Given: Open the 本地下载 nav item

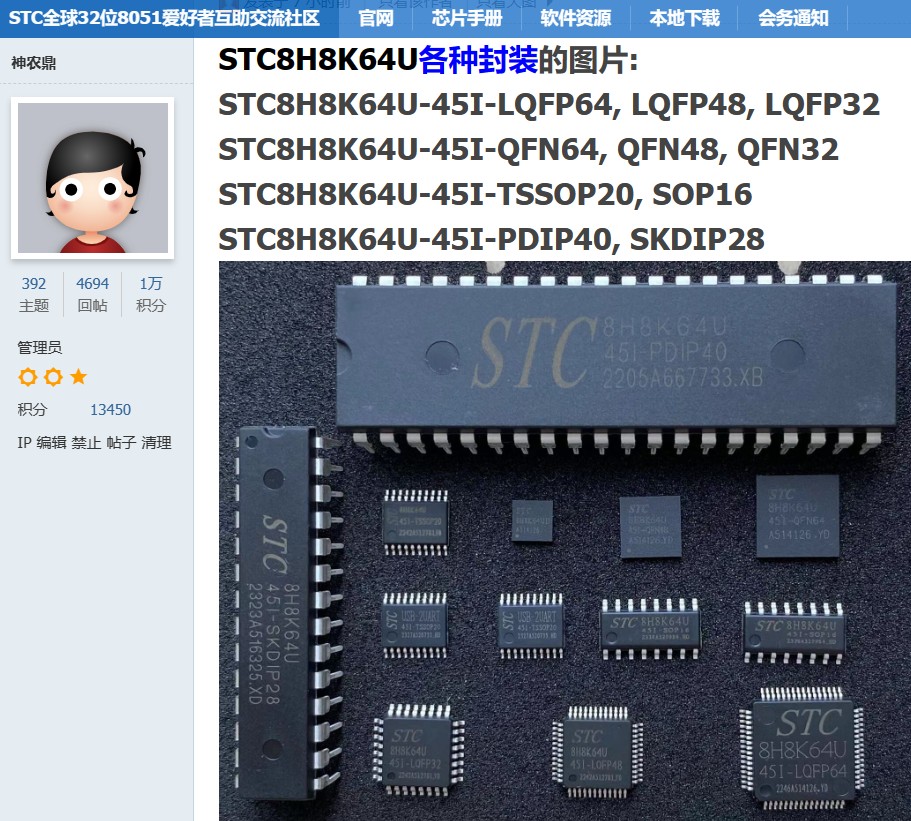Looking at the screenshot, I should pyautogui.click(x=684, y=18).
